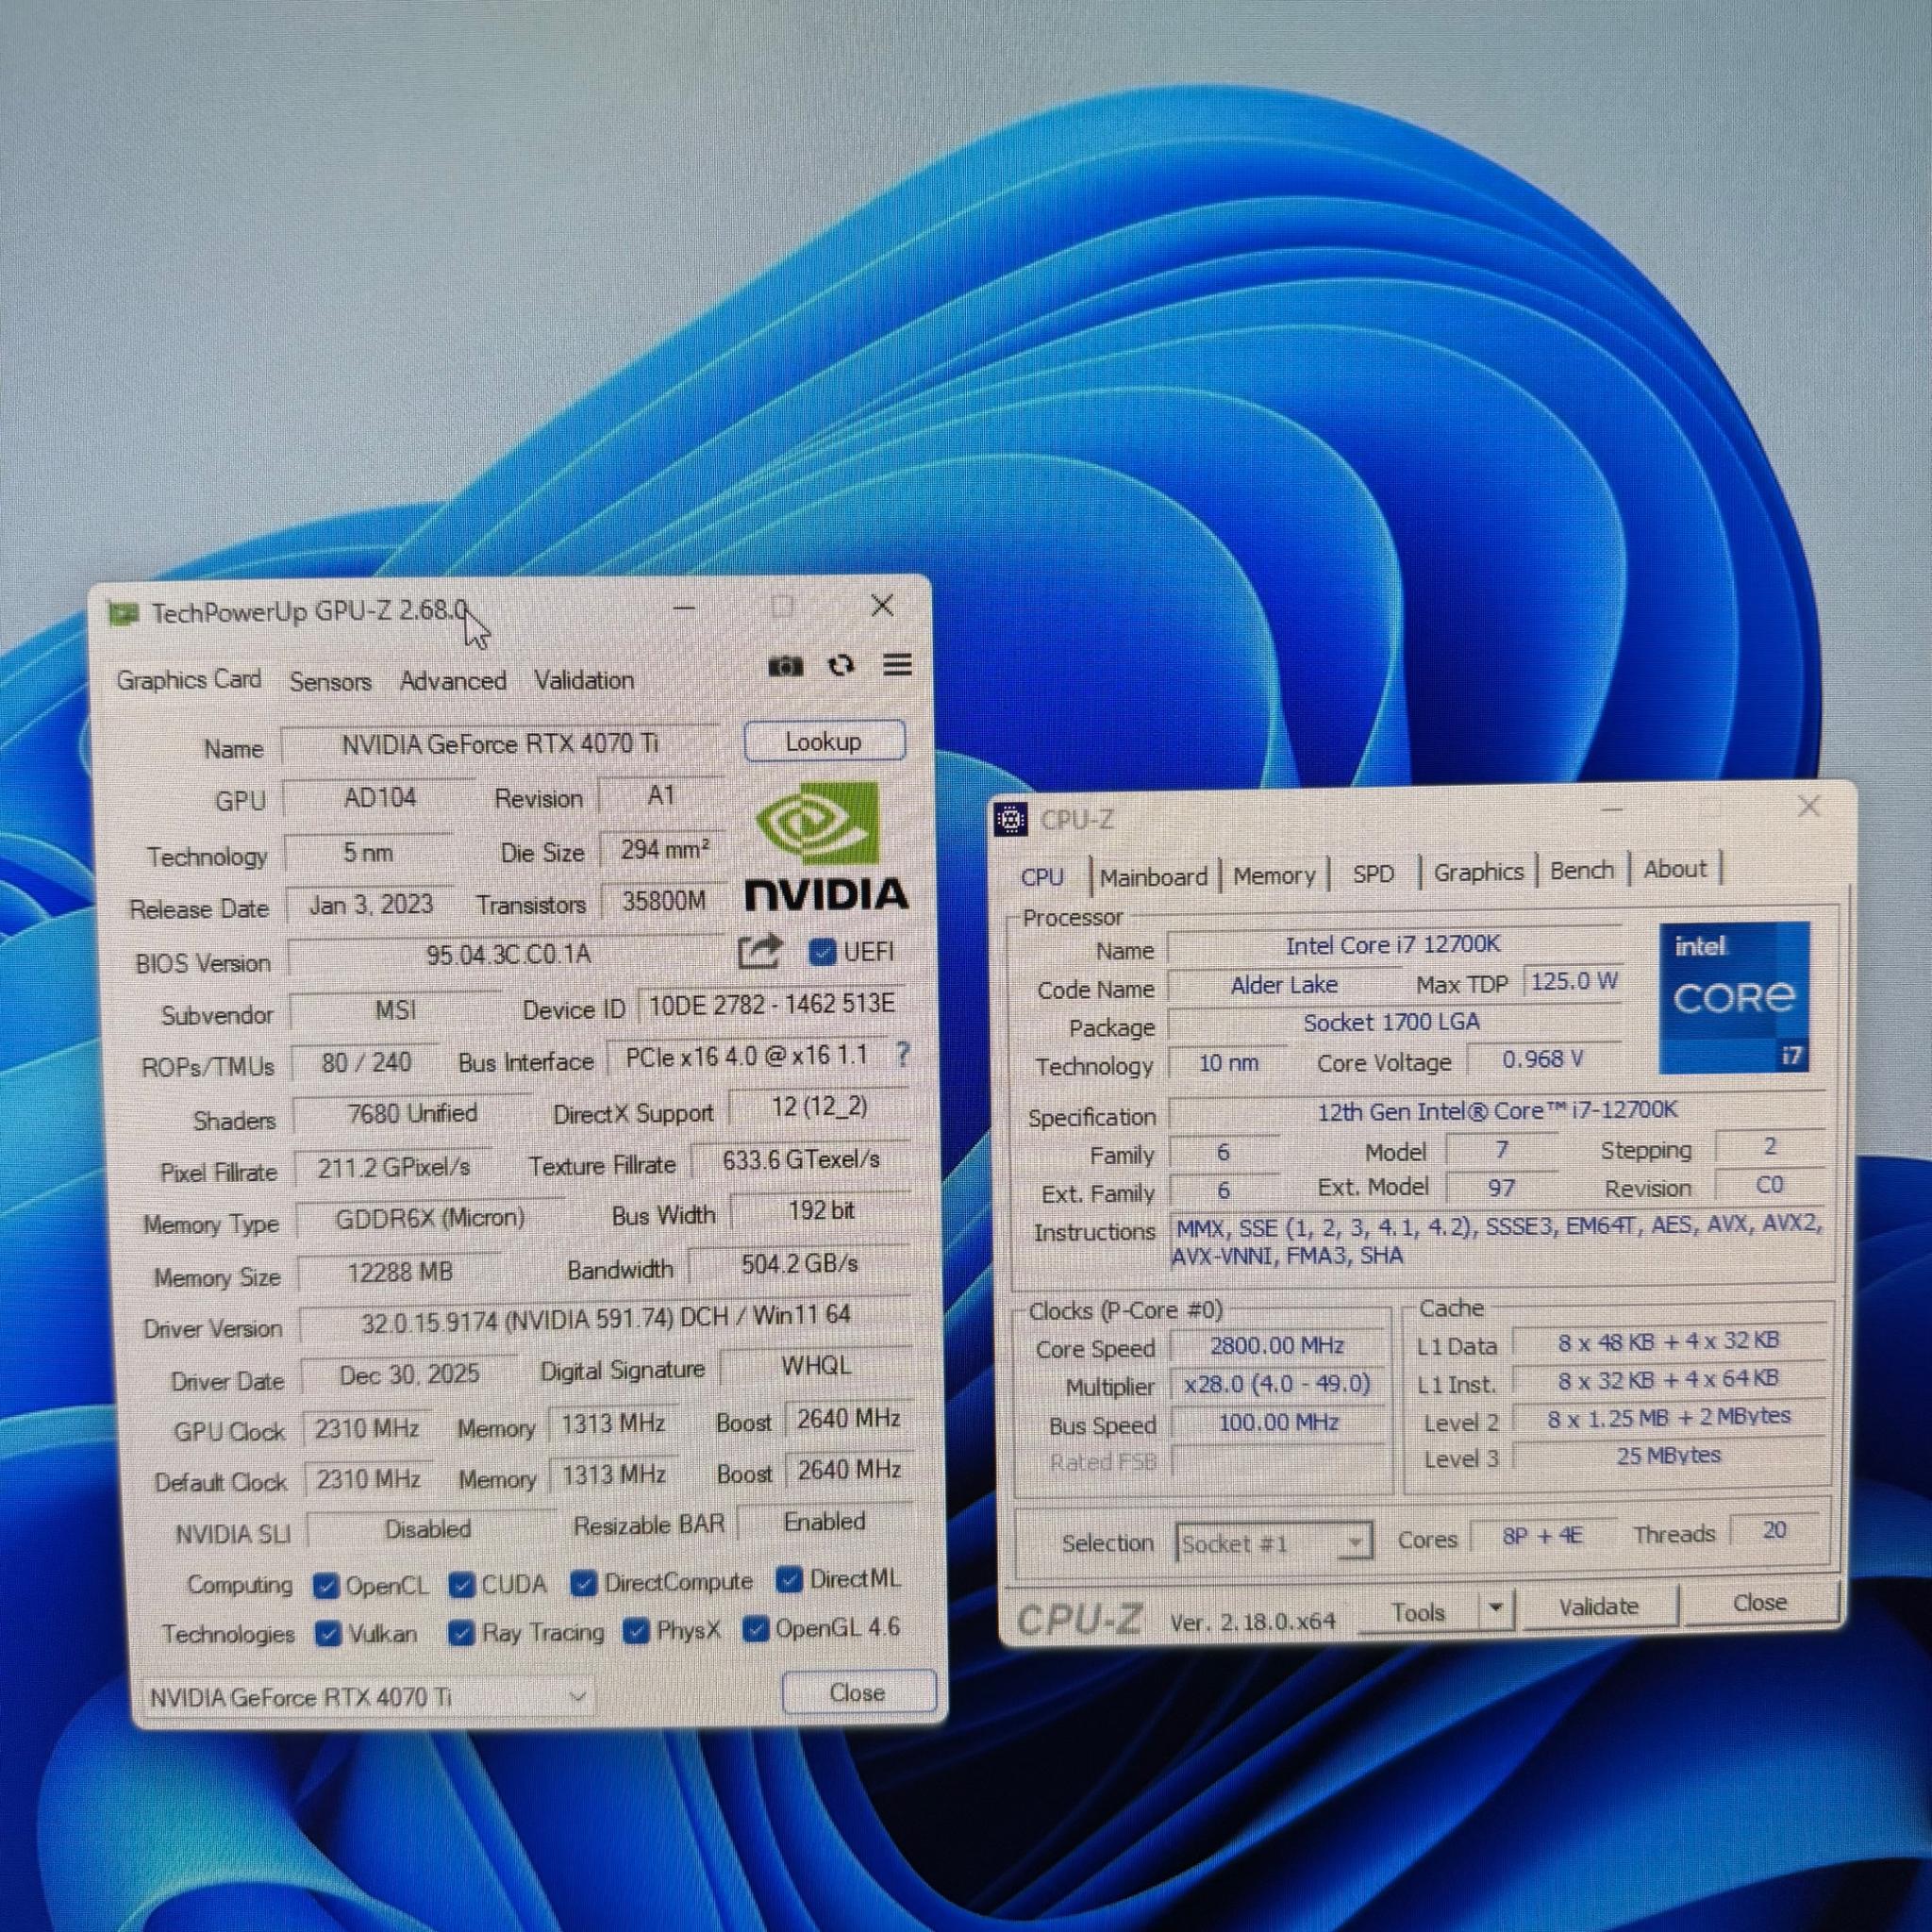Image resolution: width=1932 pixels, height=1932 pixels.
Task: Click the Core Voltage value 0.968 V
Action: 1543,1059
